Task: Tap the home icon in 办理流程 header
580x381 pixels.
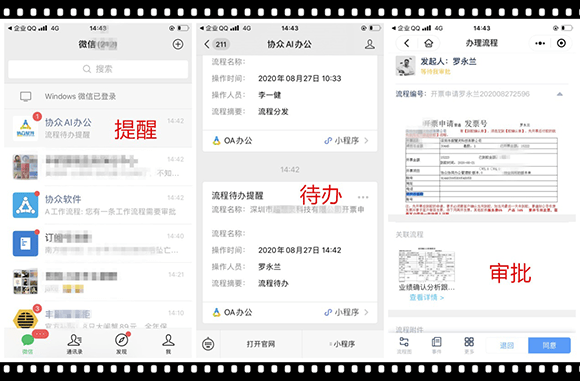Action: [x=428, y=43]
